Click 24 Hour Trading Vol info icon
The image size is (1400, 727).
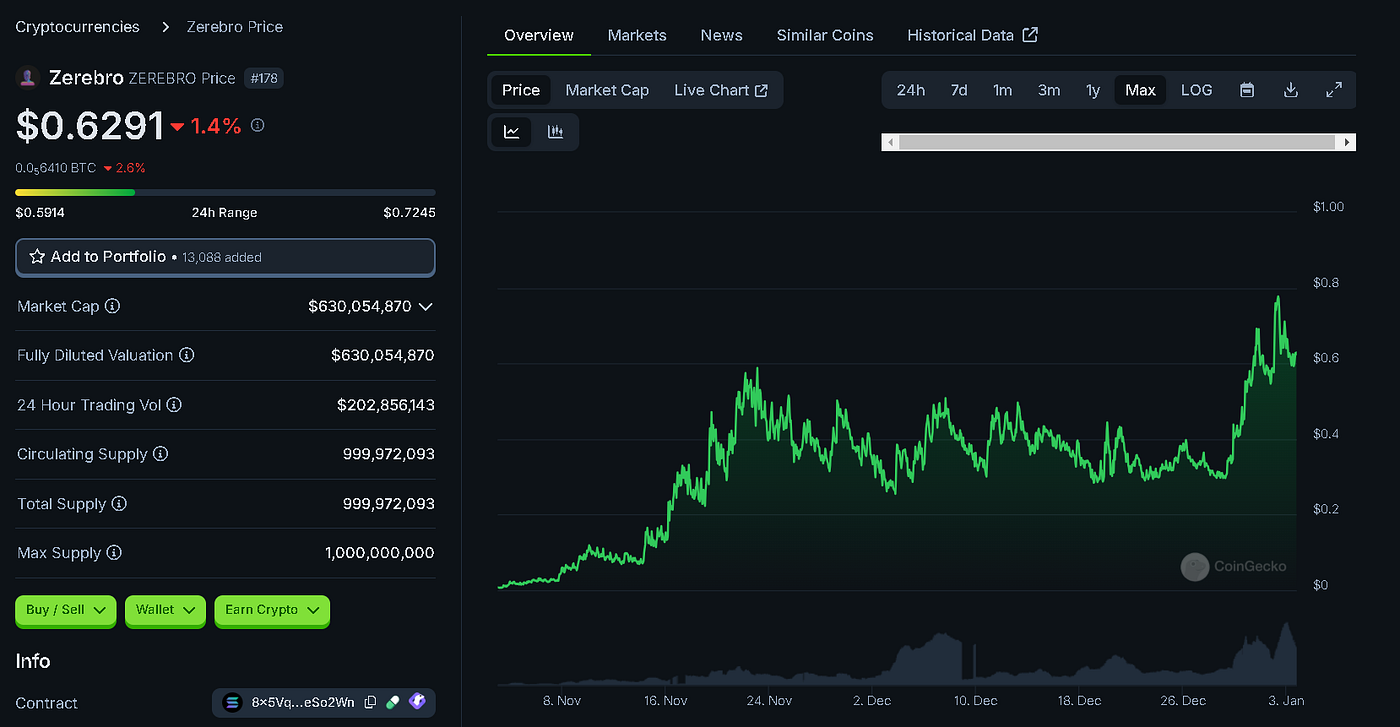pyautogui.click(x=174, y=405)
